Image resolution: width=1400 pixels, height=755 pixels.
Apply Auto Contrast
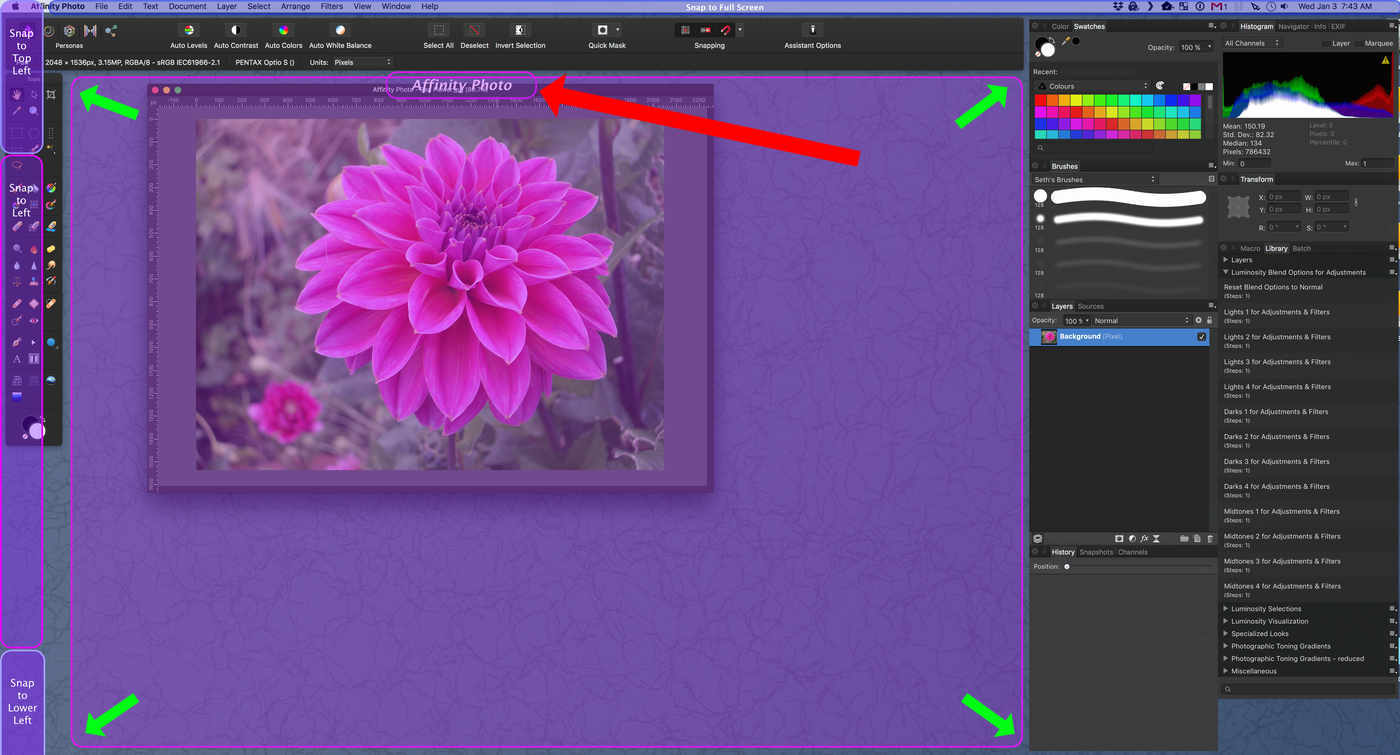pyautogui.click(x=235, y=31)
